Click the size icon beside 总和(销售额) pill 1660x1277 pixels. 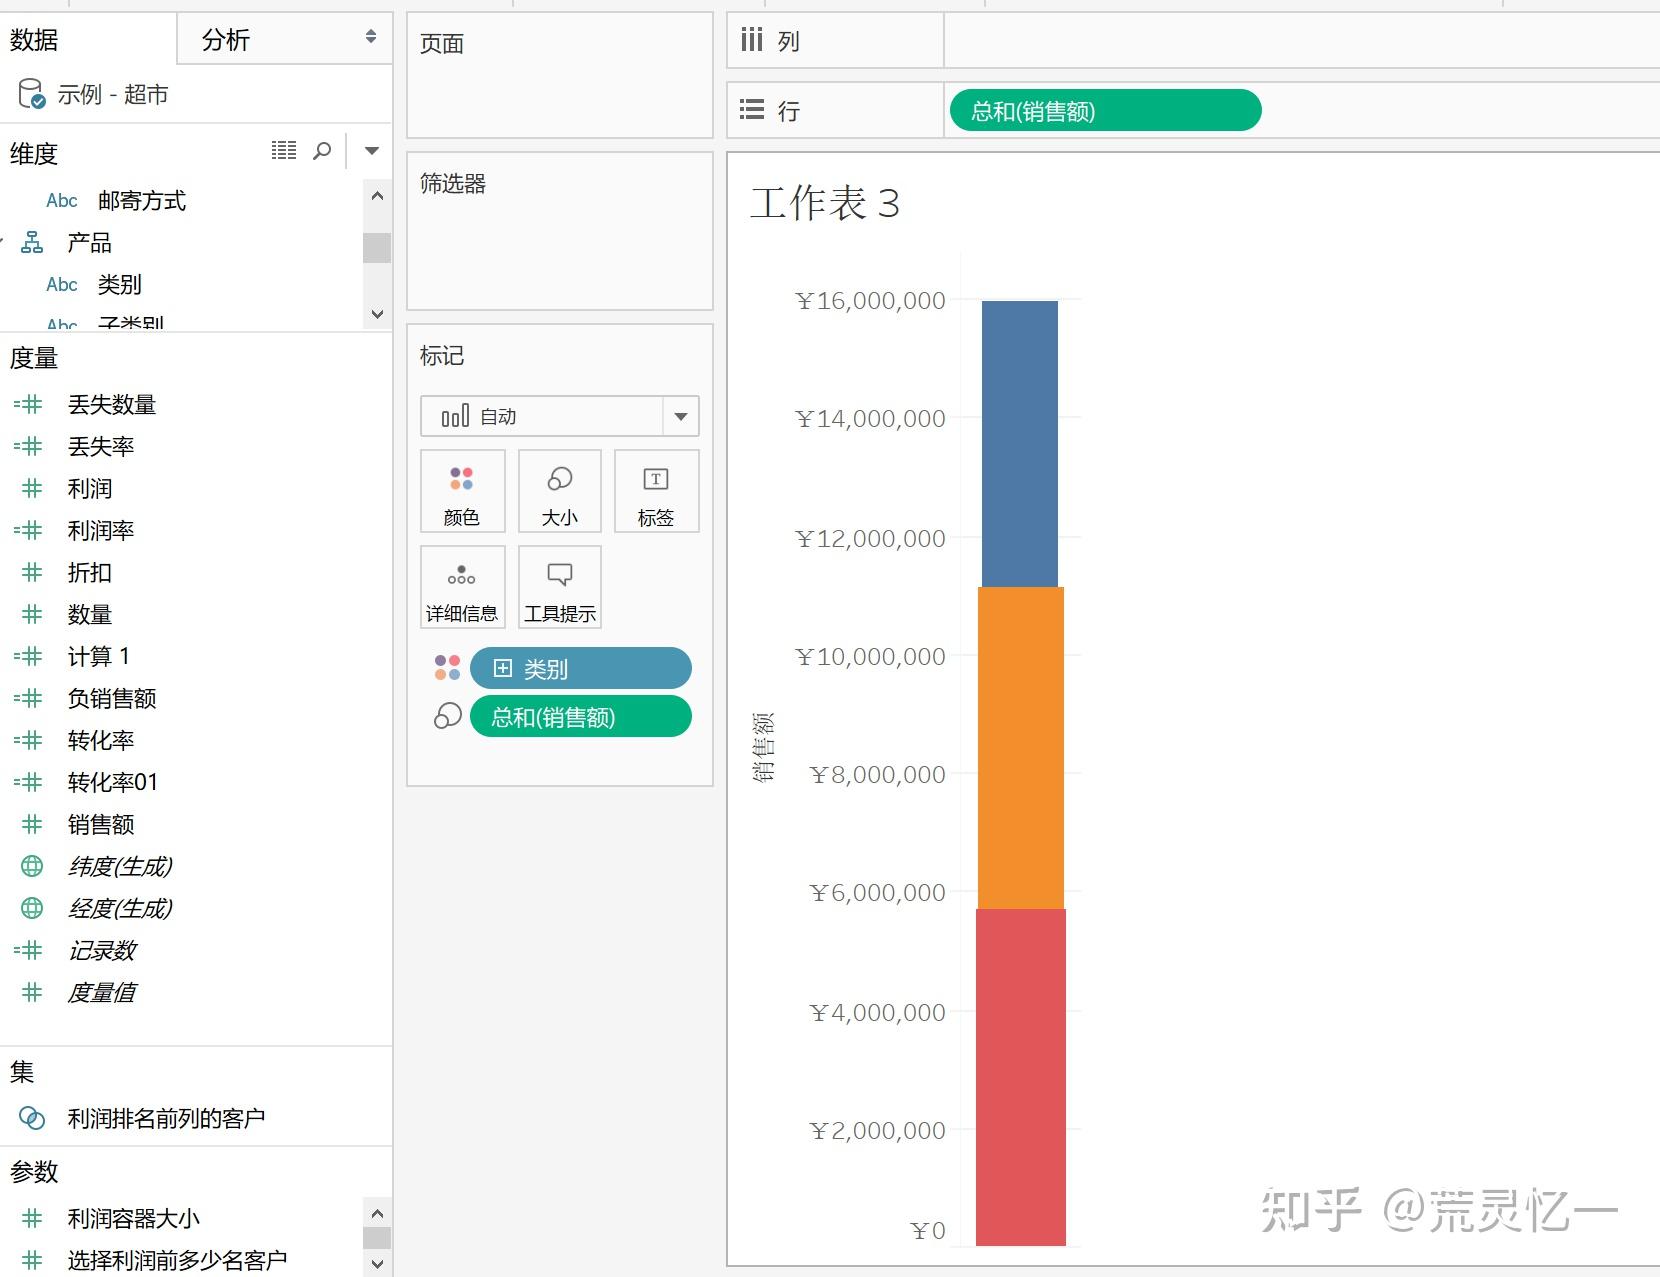pyautogui.click(x=447, y=716)
